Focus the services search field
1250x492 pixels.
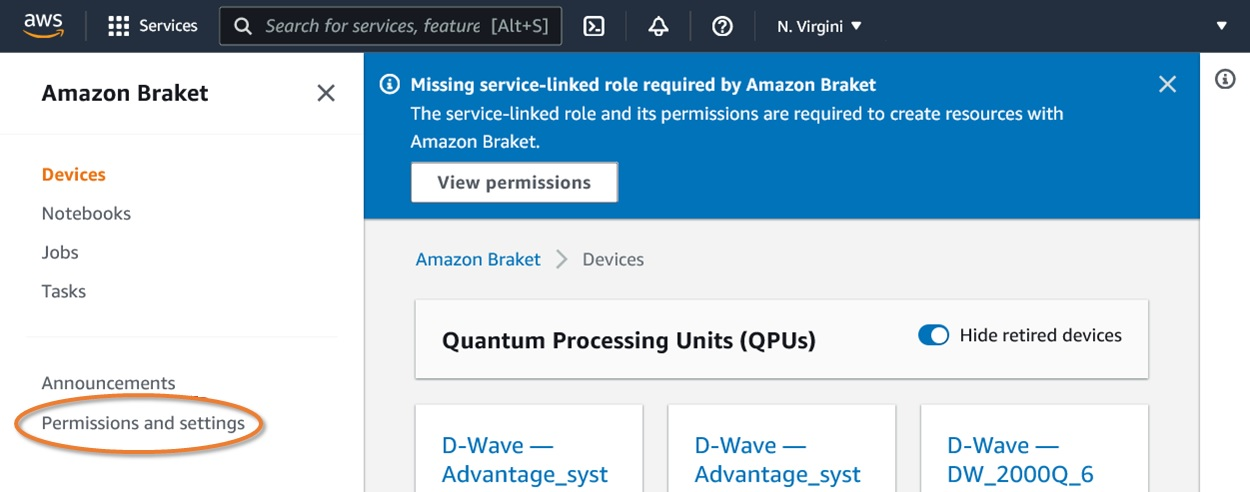[x=372, y=27]
